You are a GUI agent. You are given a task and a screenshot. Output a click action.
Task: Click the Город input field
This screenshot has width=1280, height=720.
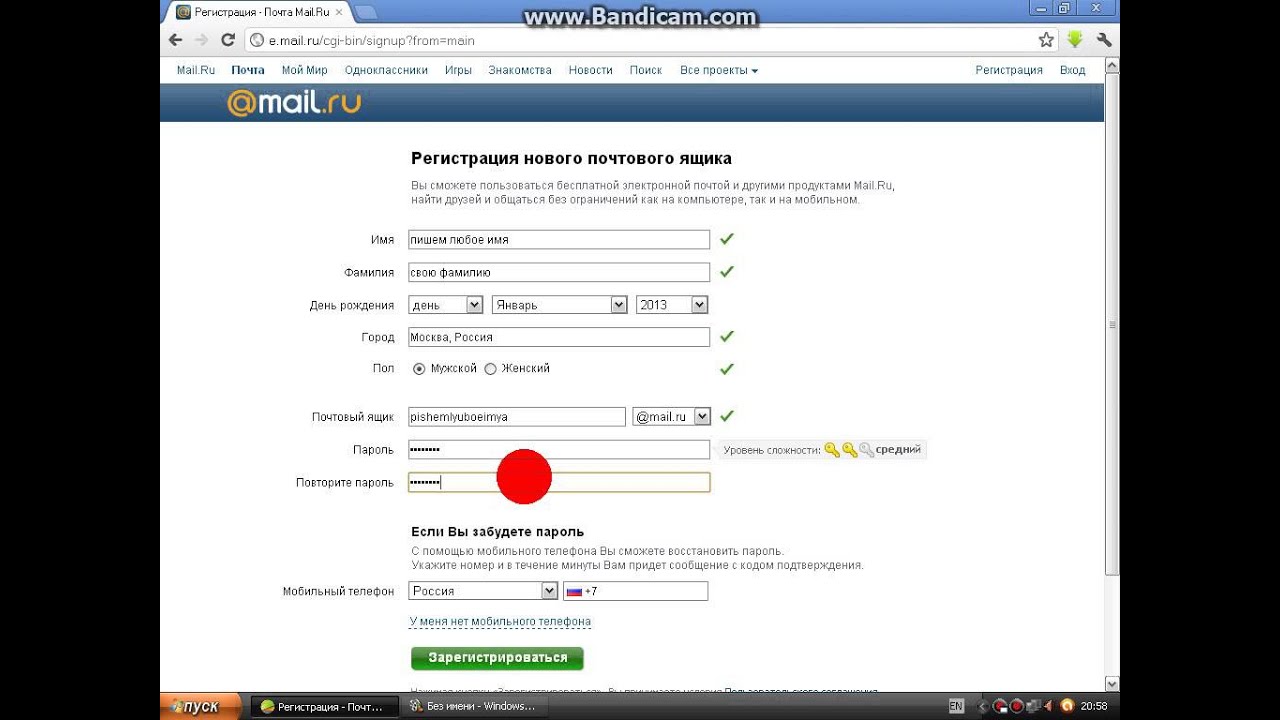(559, 337)
